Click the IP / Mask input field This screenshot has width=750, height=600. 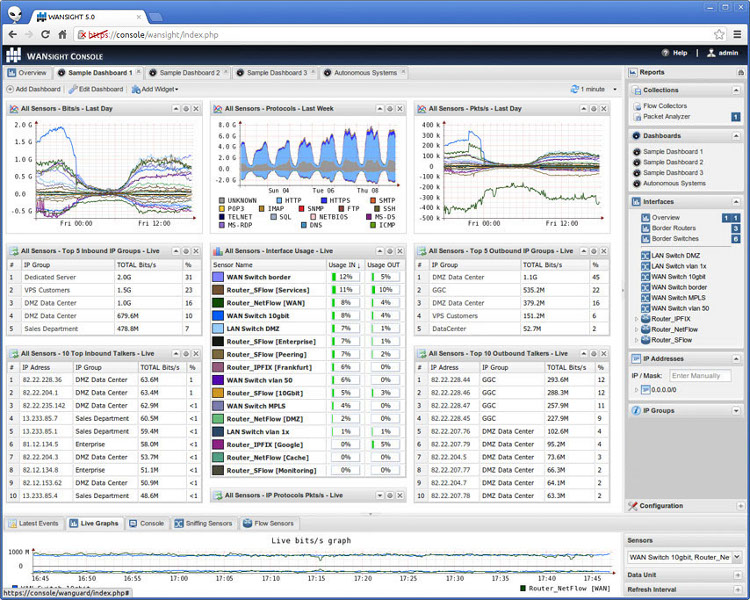(700, 376)
